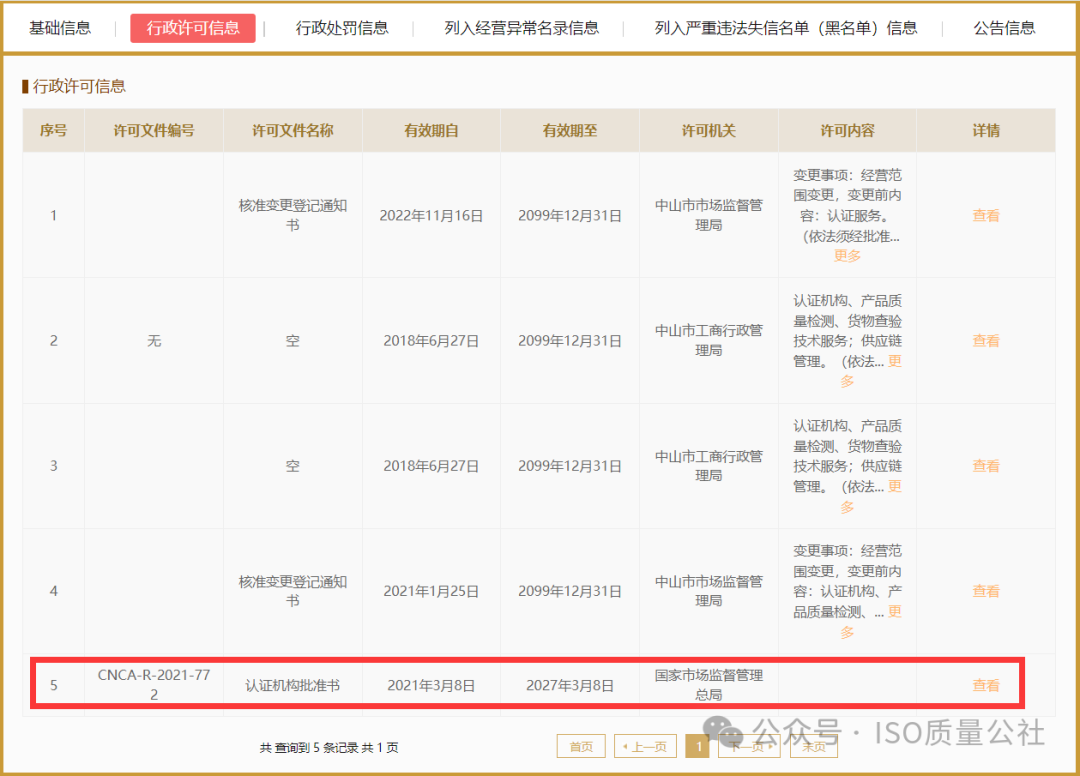Open the 基础信息 tab

(60, 28)
